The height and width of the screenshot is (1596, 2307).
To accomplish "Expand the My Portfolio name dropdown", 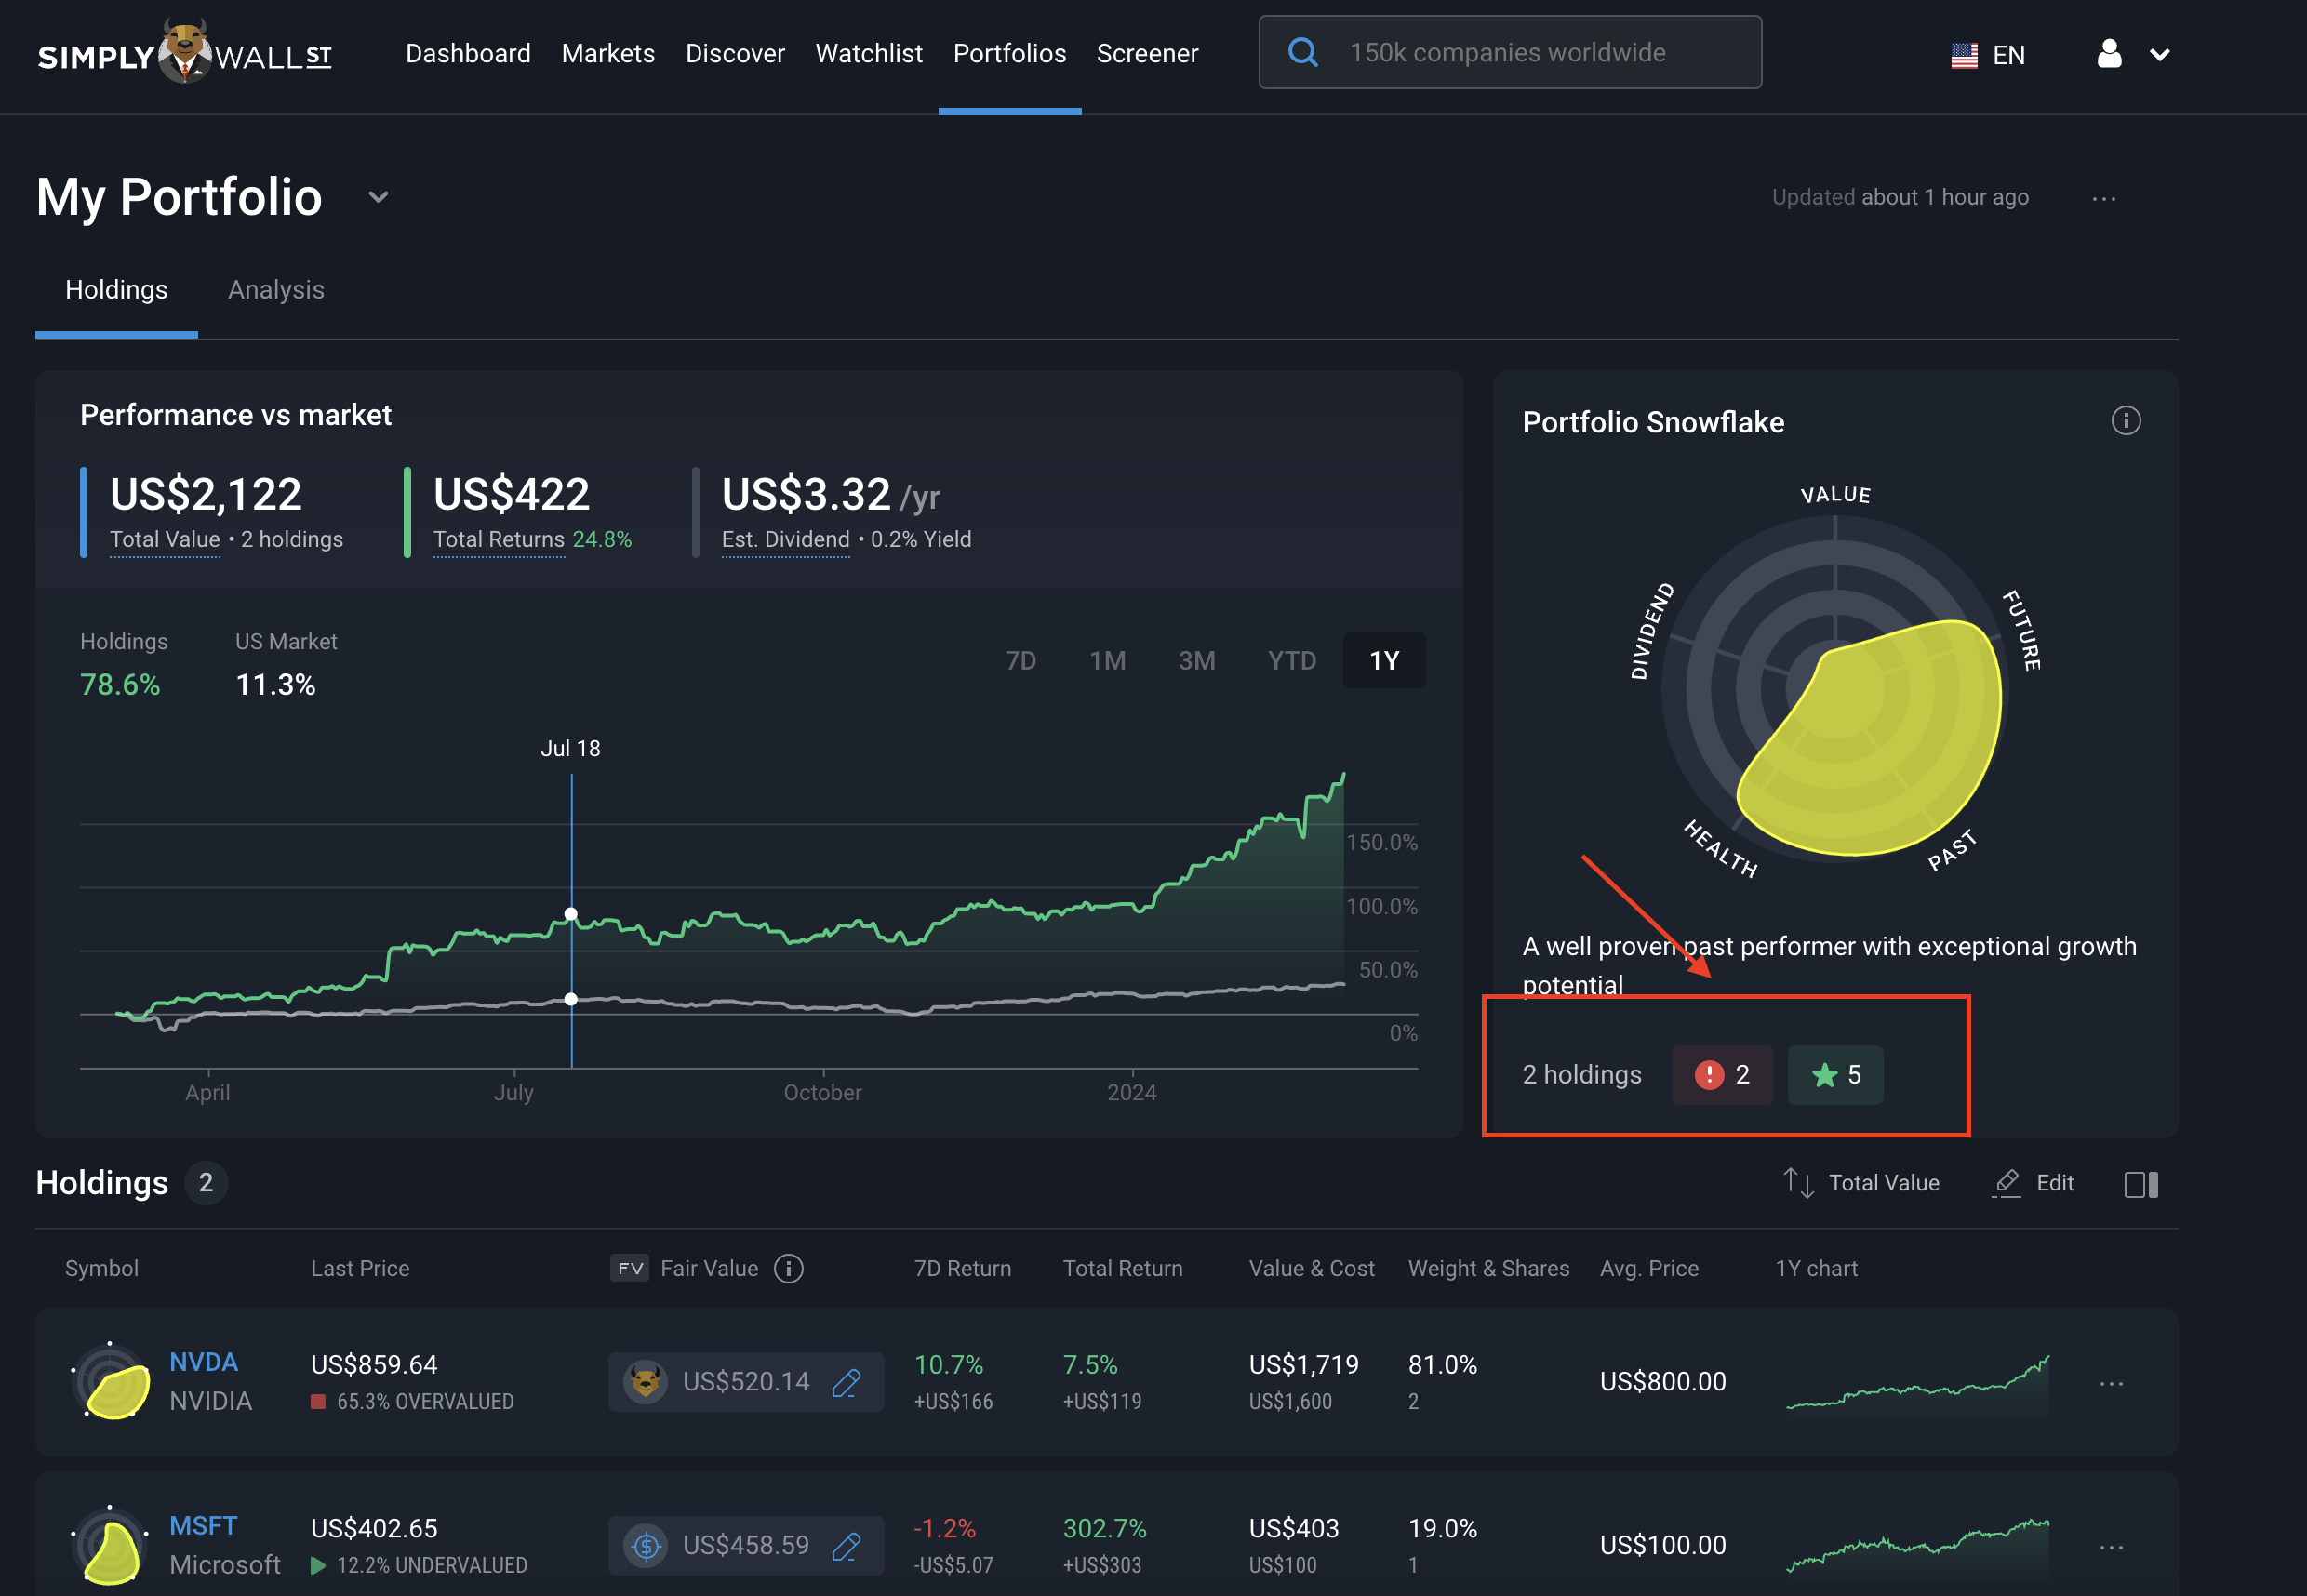I will (x=378, y=197).
